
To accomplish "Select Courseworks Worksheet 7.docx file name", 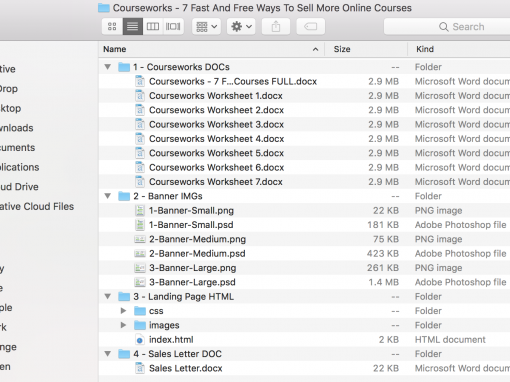I will click(x=216, y=182).
